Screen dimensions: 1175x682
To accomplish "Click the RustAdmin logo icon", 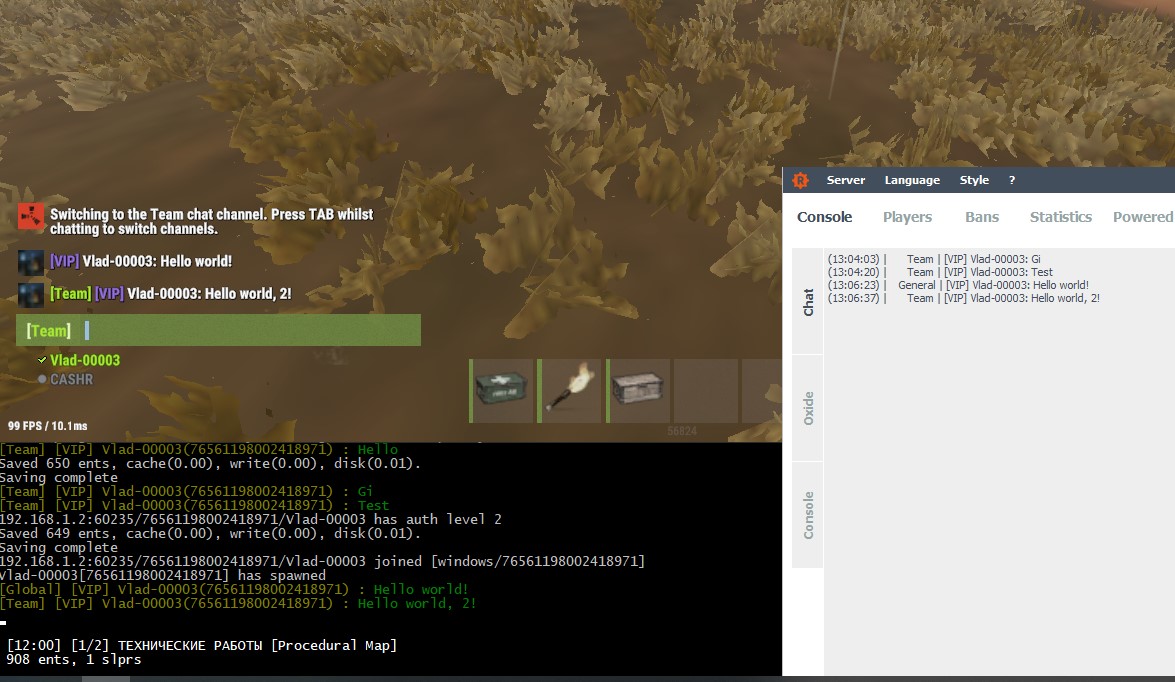I will tap(800, 180).
